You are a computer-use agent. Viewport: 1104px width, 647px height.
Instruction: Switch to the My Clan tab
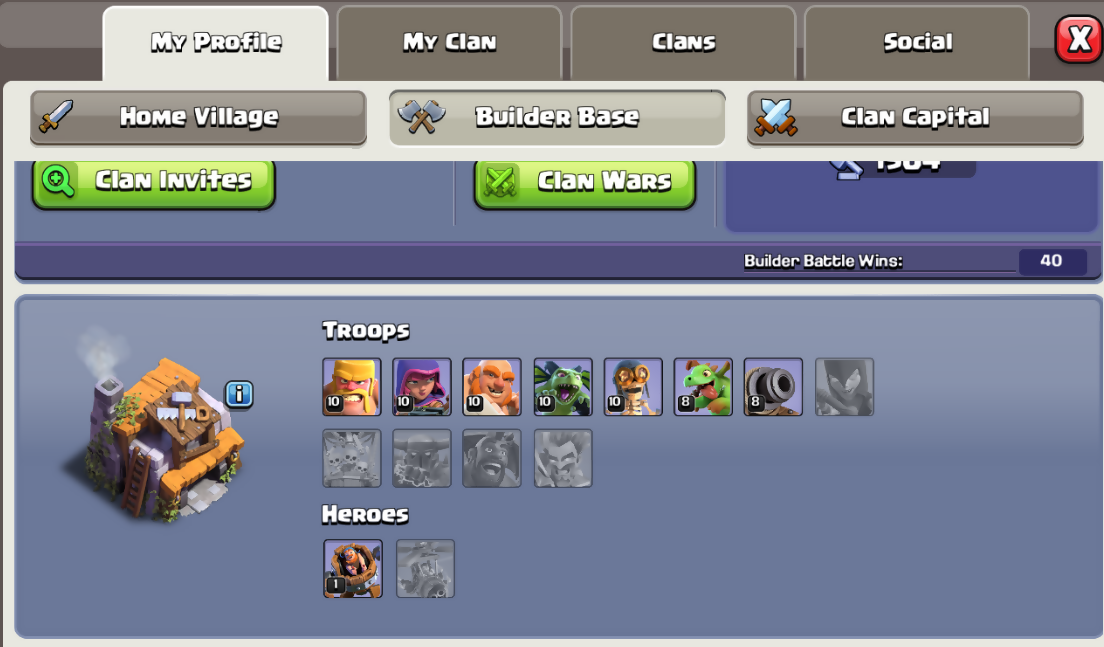click(449, 43)
